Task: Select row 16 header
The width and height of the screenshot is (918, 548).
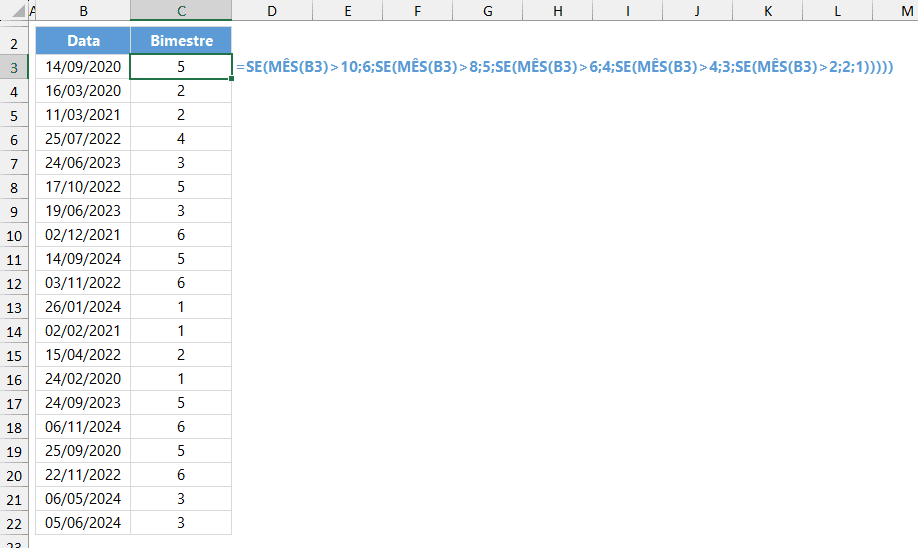Action: (14, 379)
